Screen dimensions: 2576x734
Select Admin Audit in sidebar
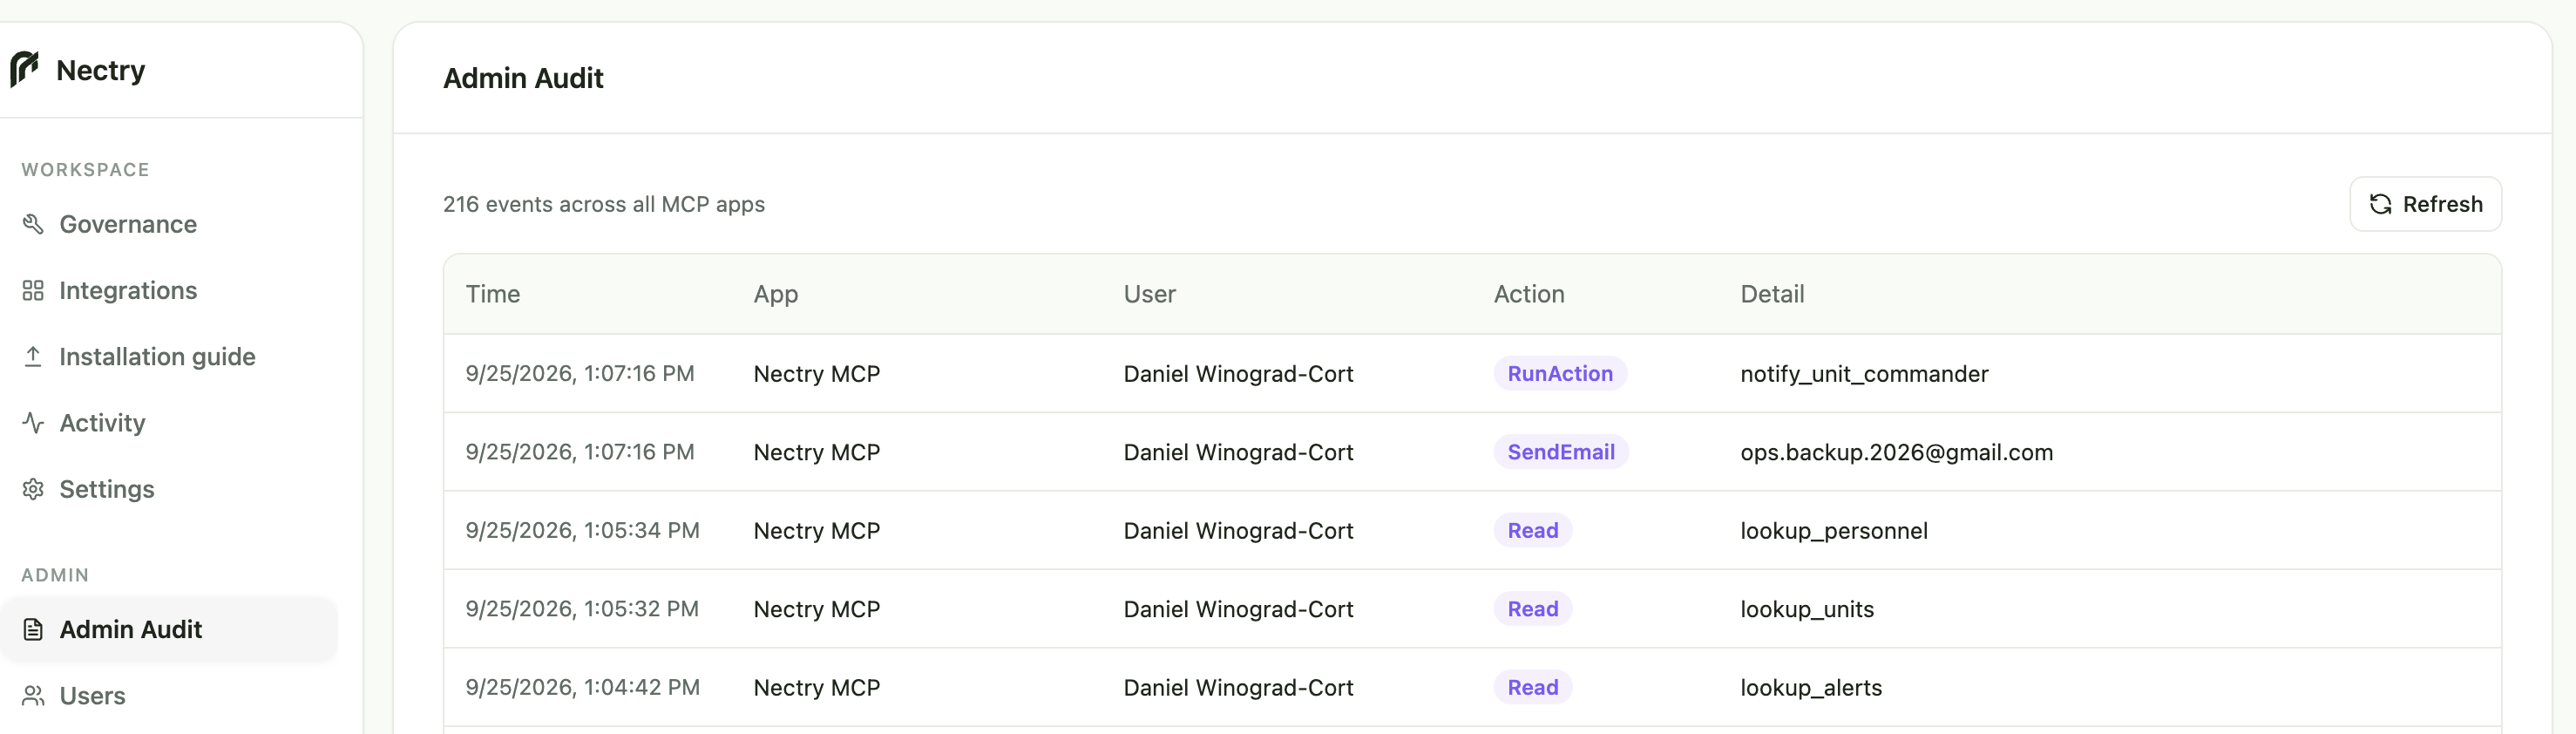(168, 629)
